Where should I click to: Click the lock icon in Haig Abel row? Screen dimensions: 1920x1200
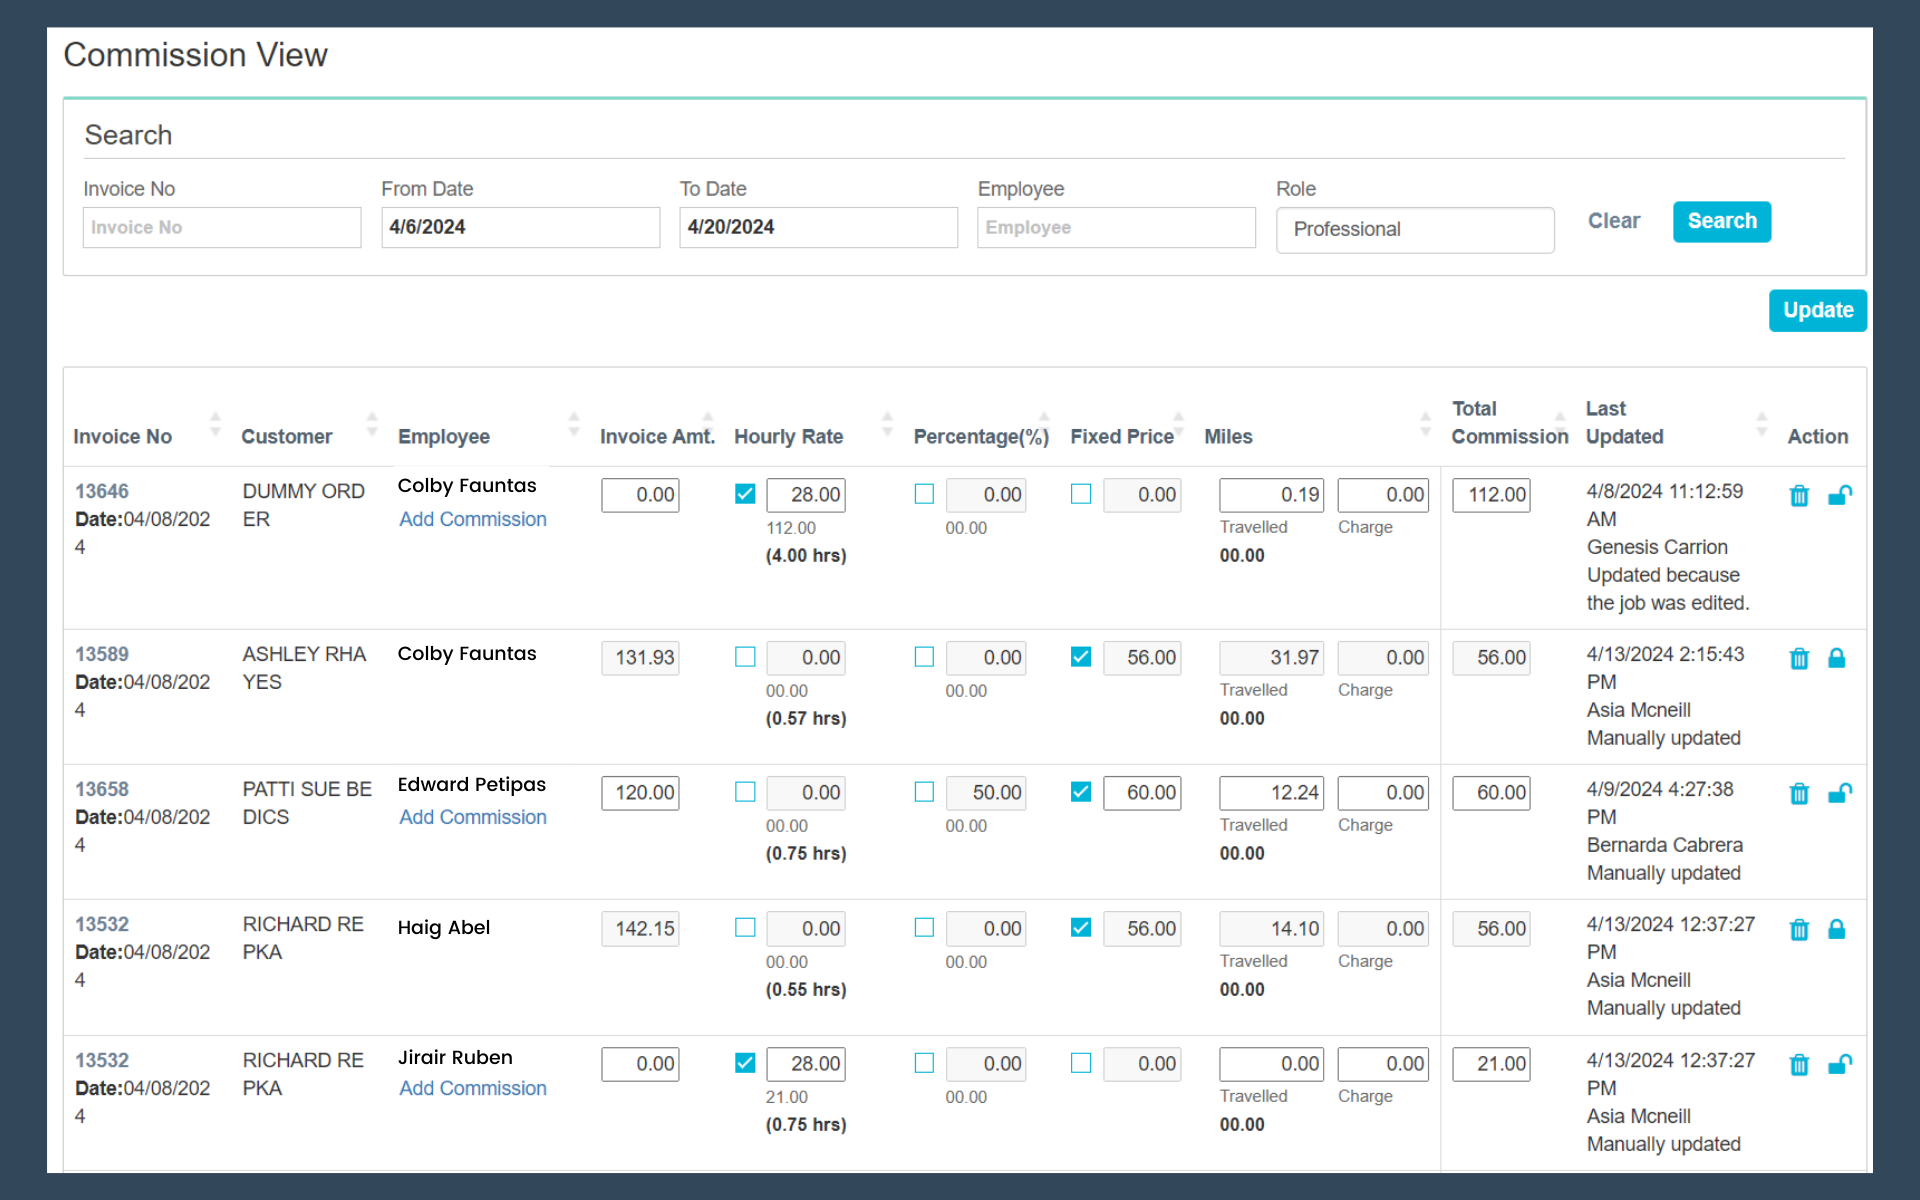pyautogui.click(x=1837, y=929)
